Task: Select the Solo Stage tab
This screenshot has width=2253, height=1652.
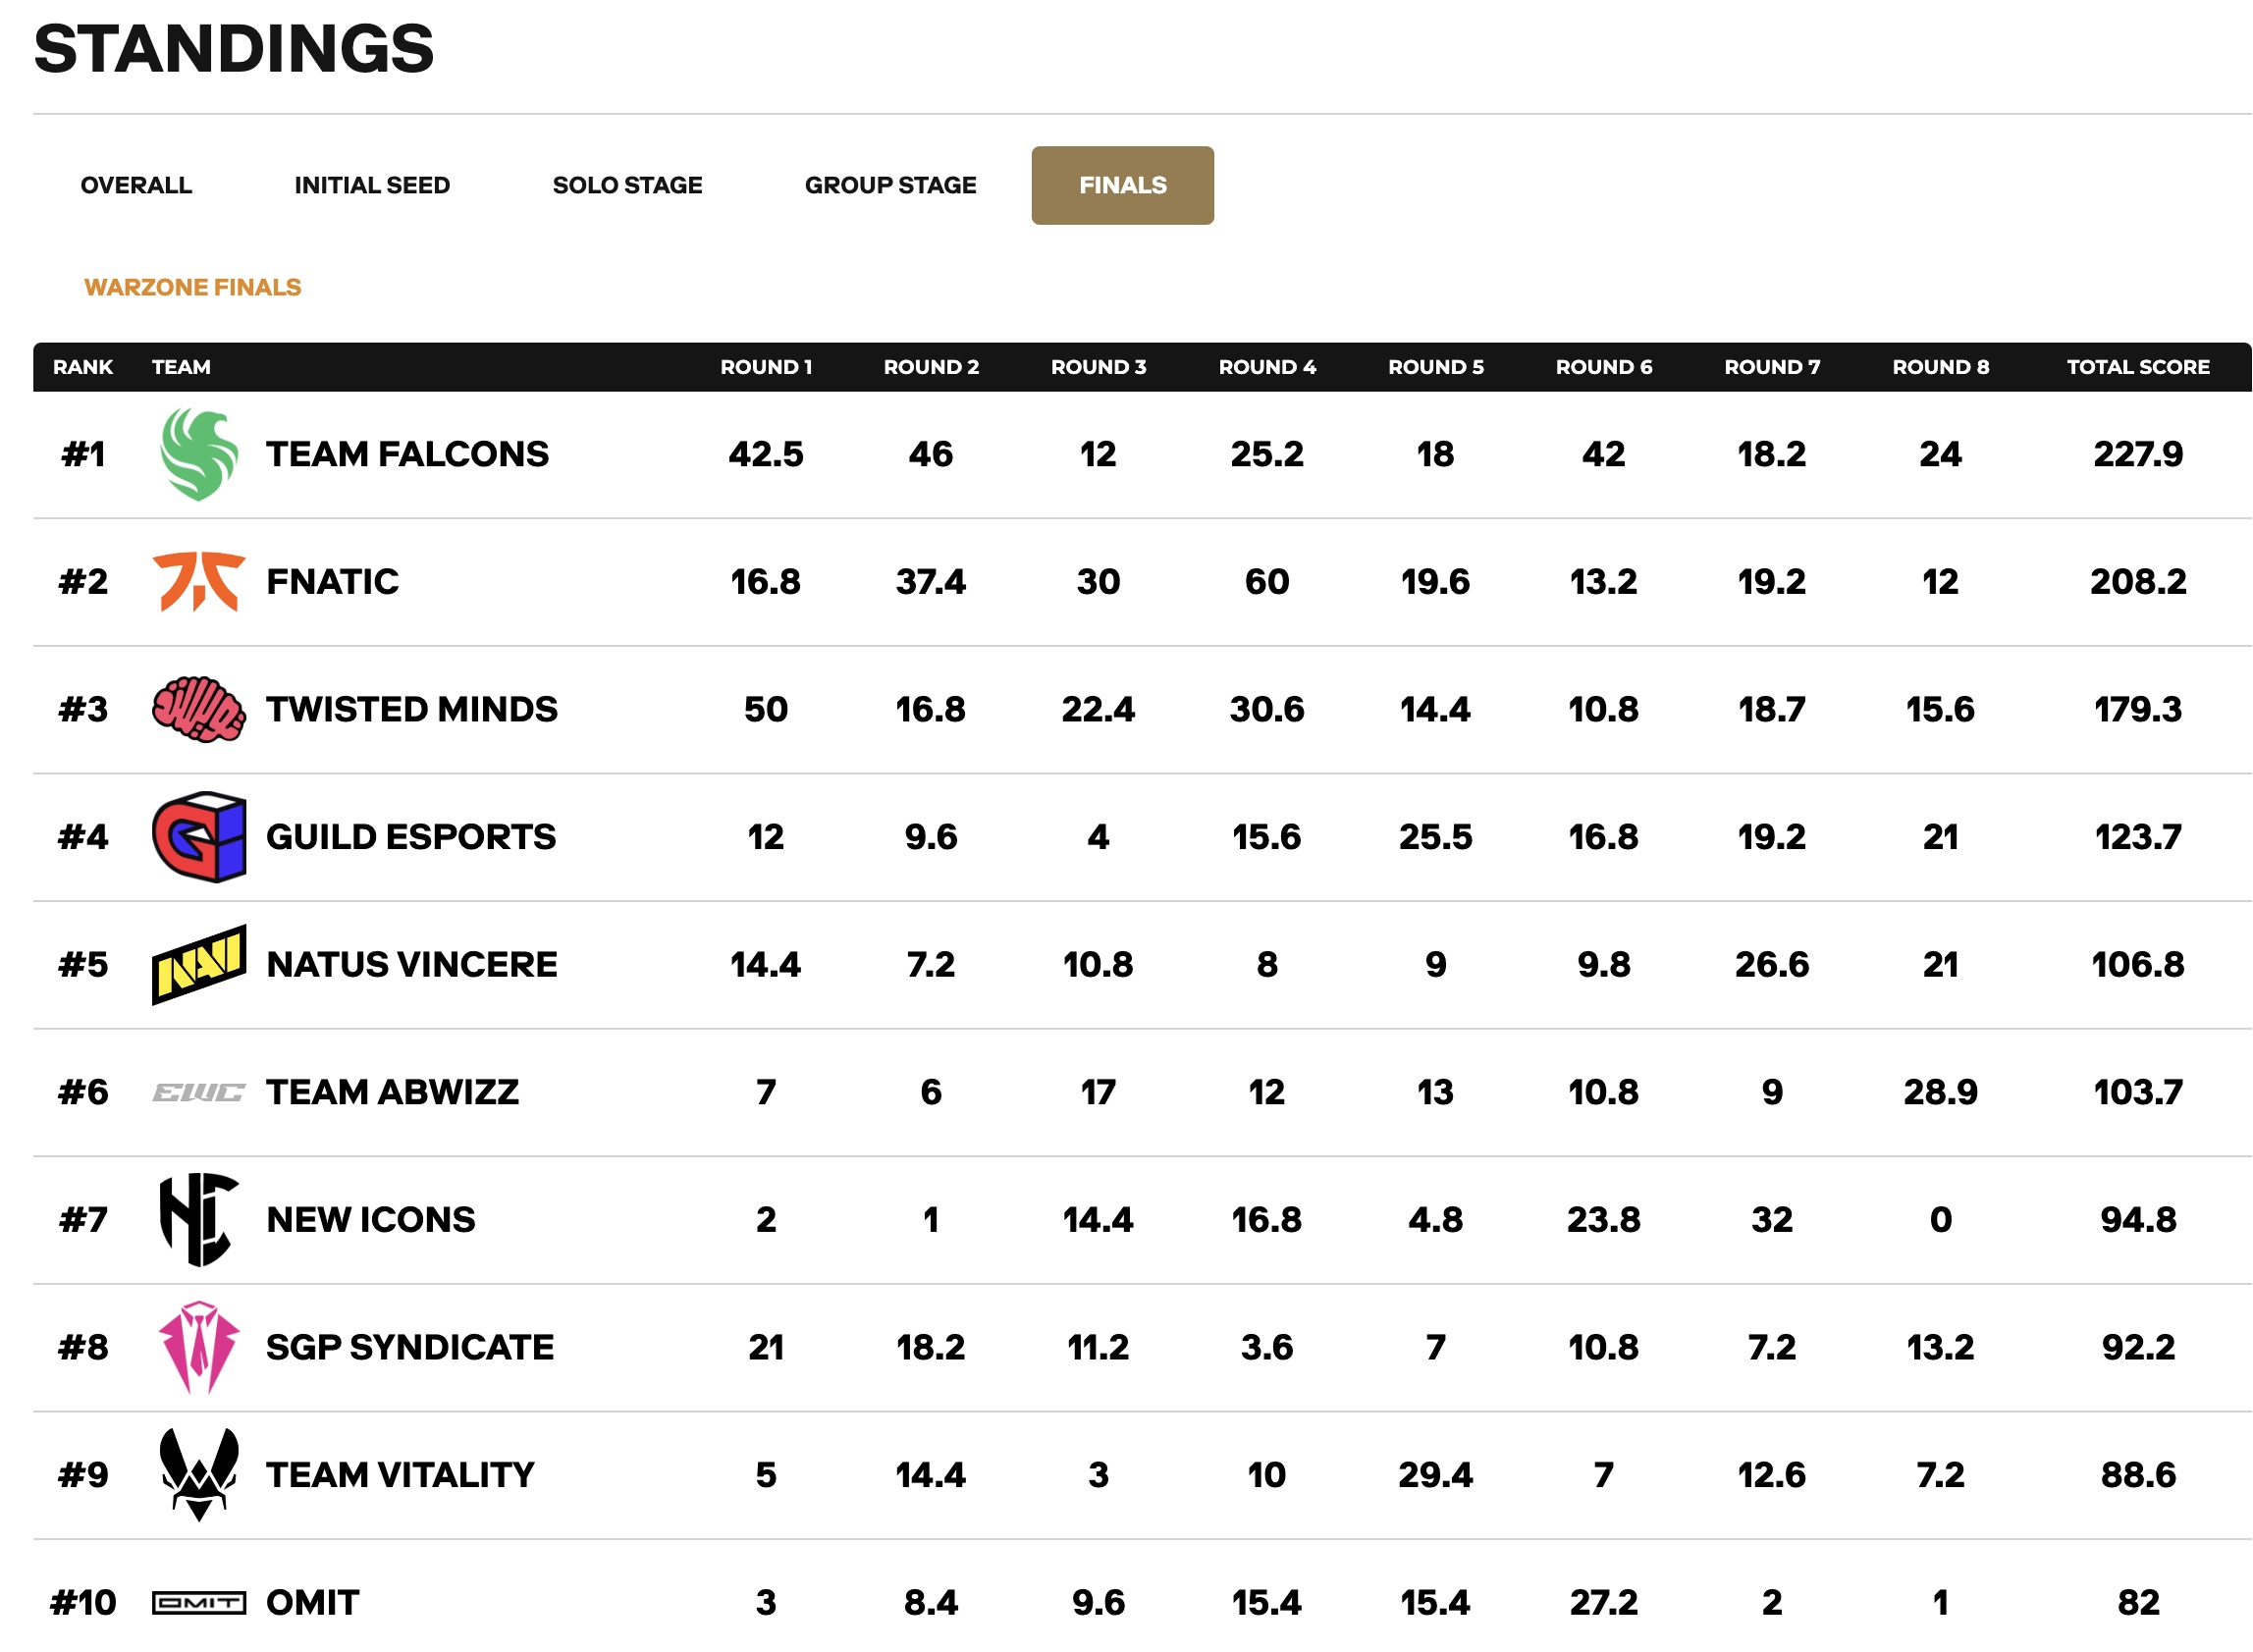Action: pos(627,185)
